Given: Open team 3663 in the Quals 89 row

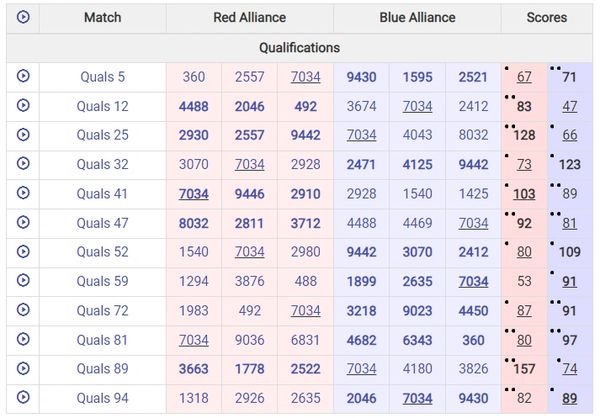Looking at the screenshot, I should pyautogui.click(x=194, y=369).
